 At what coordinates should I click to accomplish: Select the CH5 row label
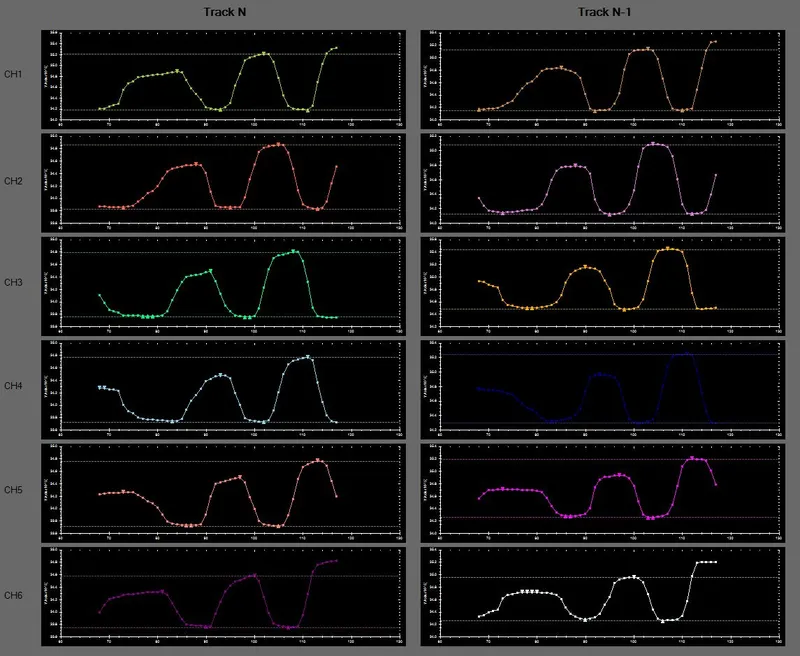tap(14, 491)
